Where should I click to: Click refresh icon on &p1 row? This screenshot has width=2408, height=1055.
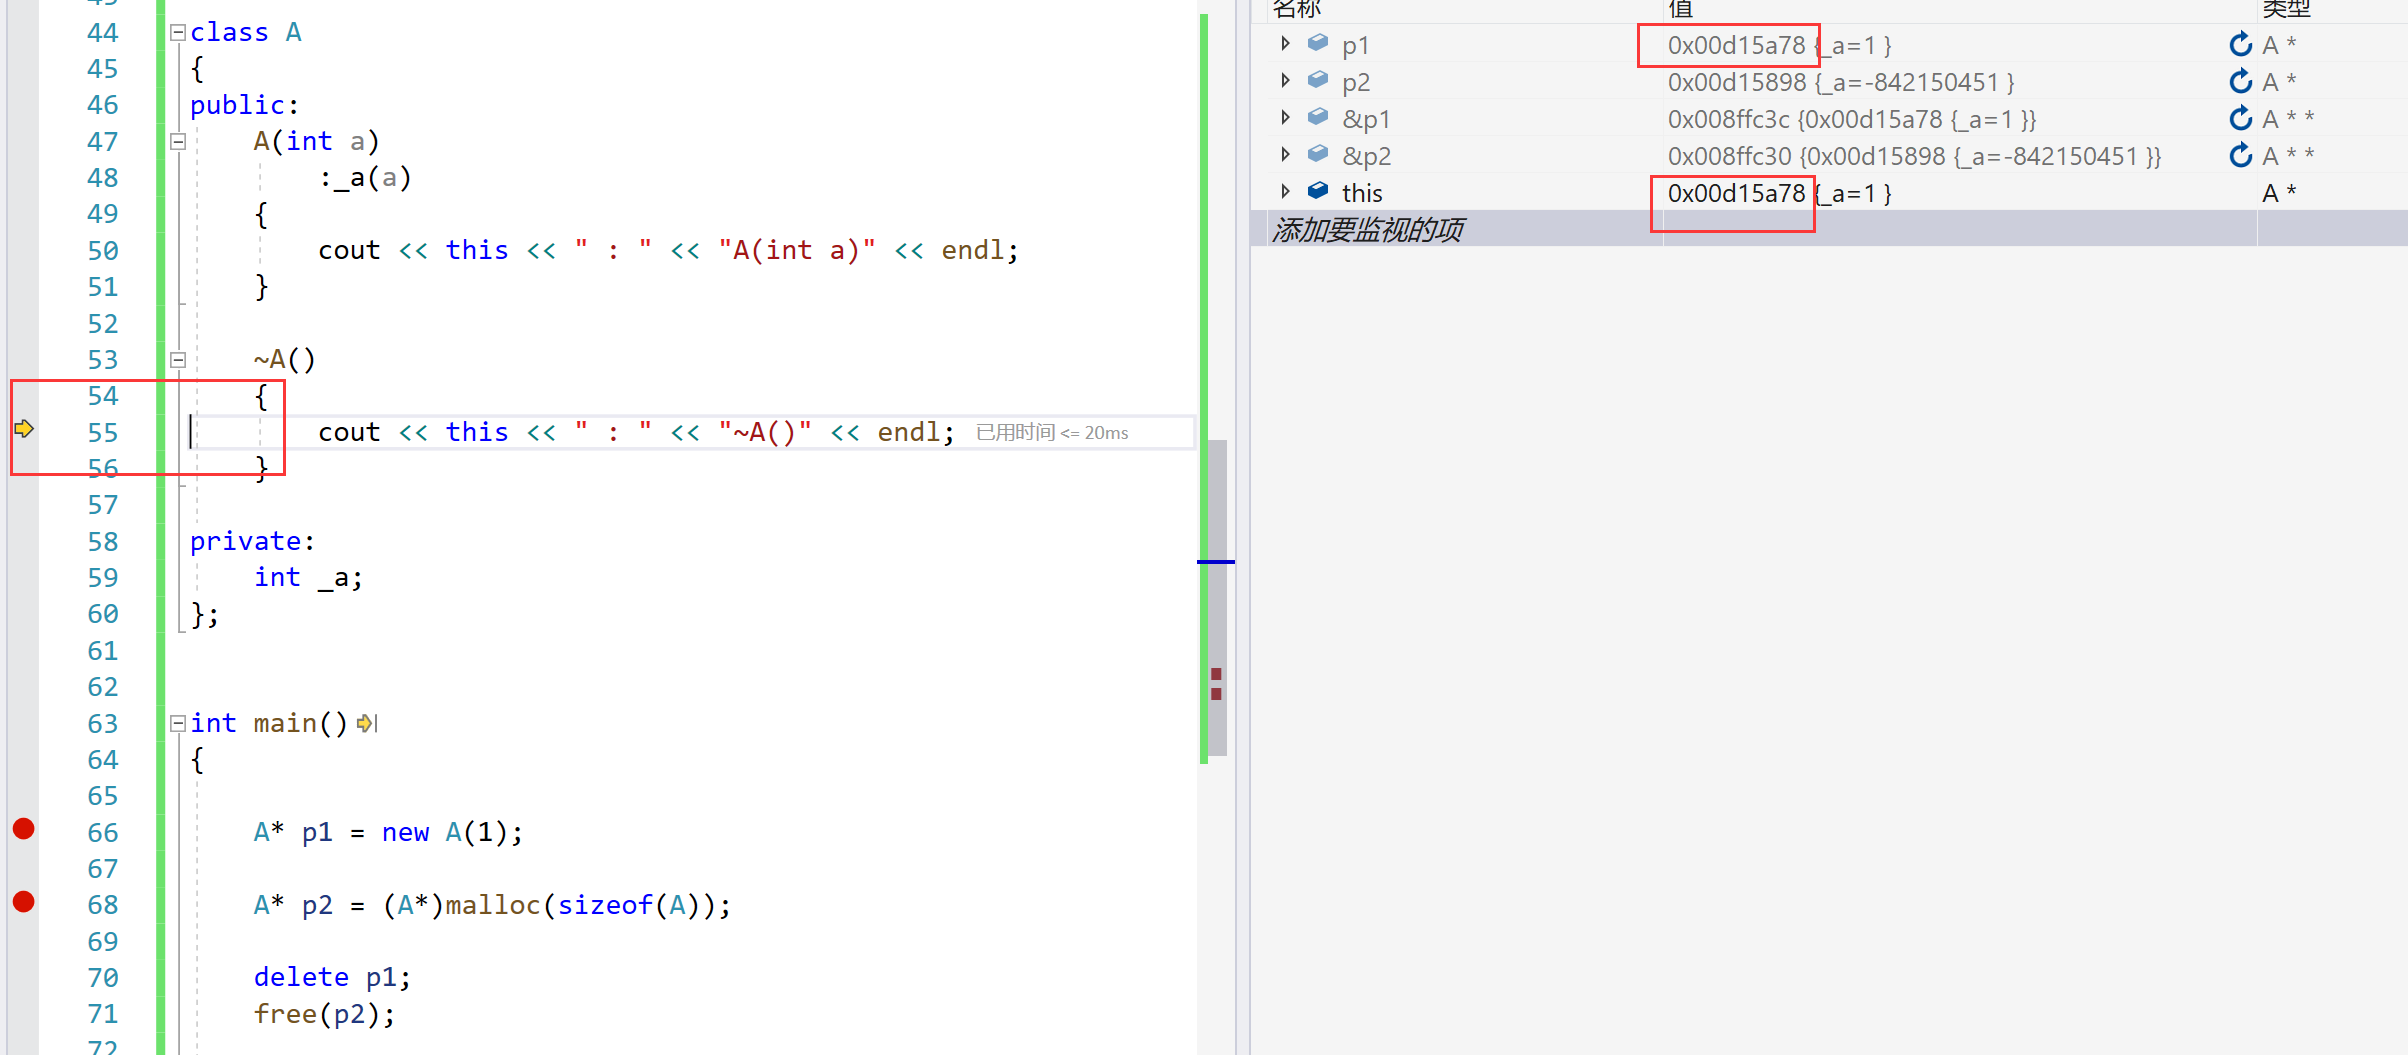click(x=2240, y=119)
